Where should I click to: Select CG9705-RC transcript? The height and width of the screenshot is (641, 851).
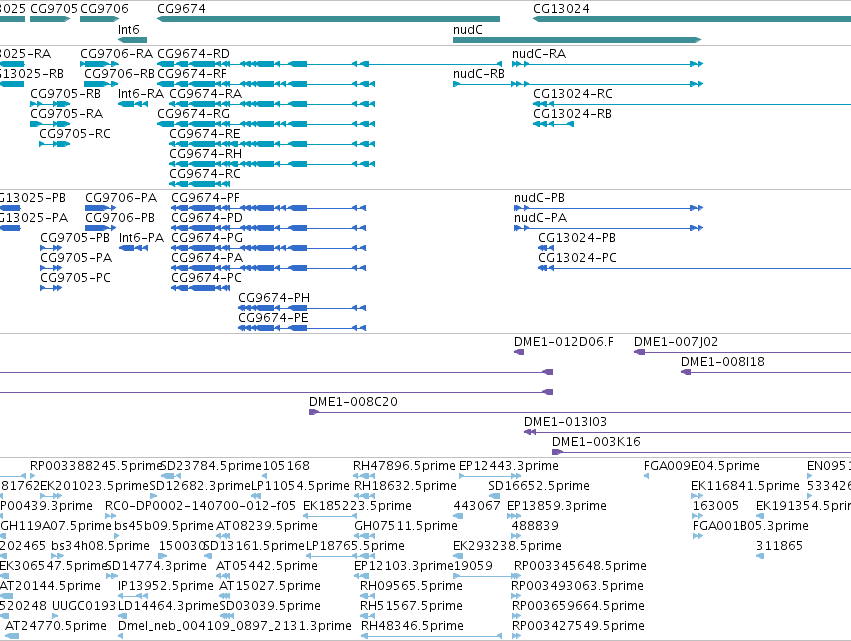point(75,134)
